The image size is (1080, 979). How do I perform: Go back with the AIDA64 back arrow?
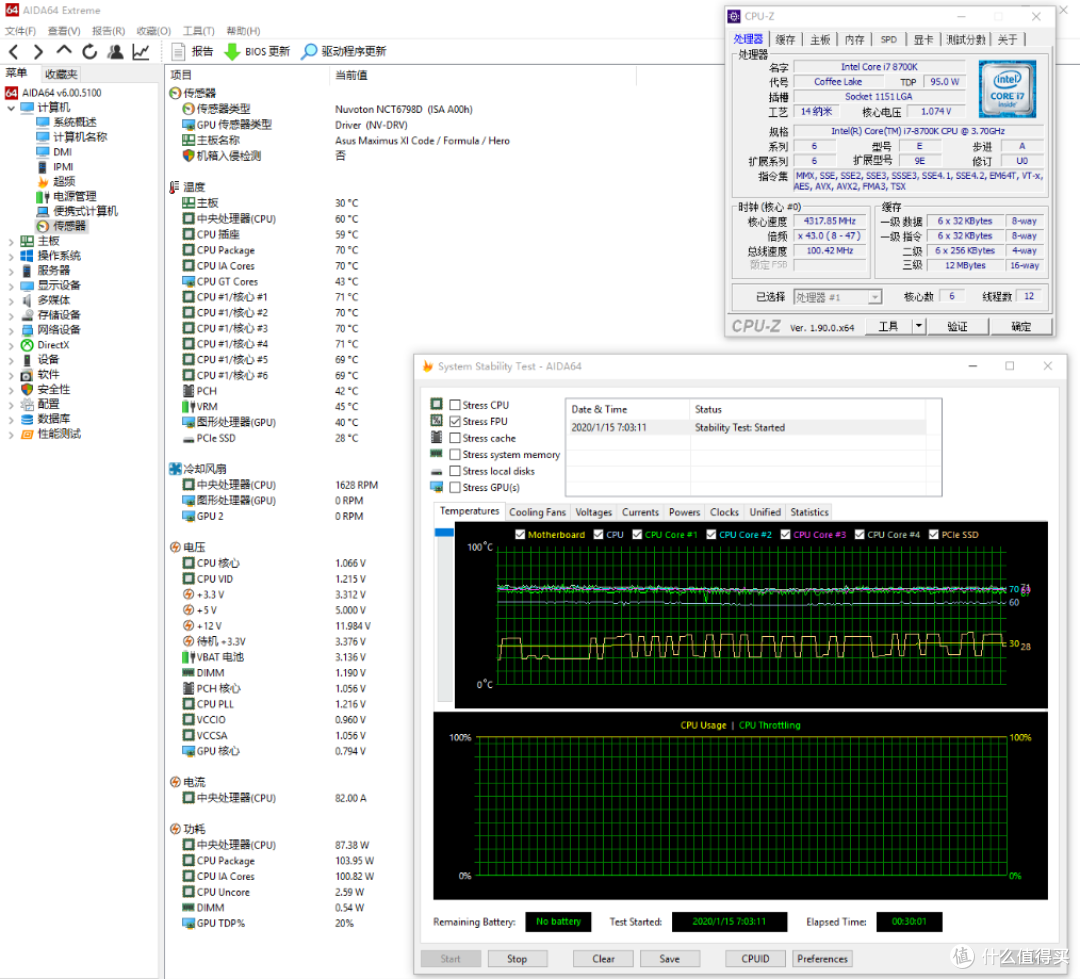click(x=14, y=52)
